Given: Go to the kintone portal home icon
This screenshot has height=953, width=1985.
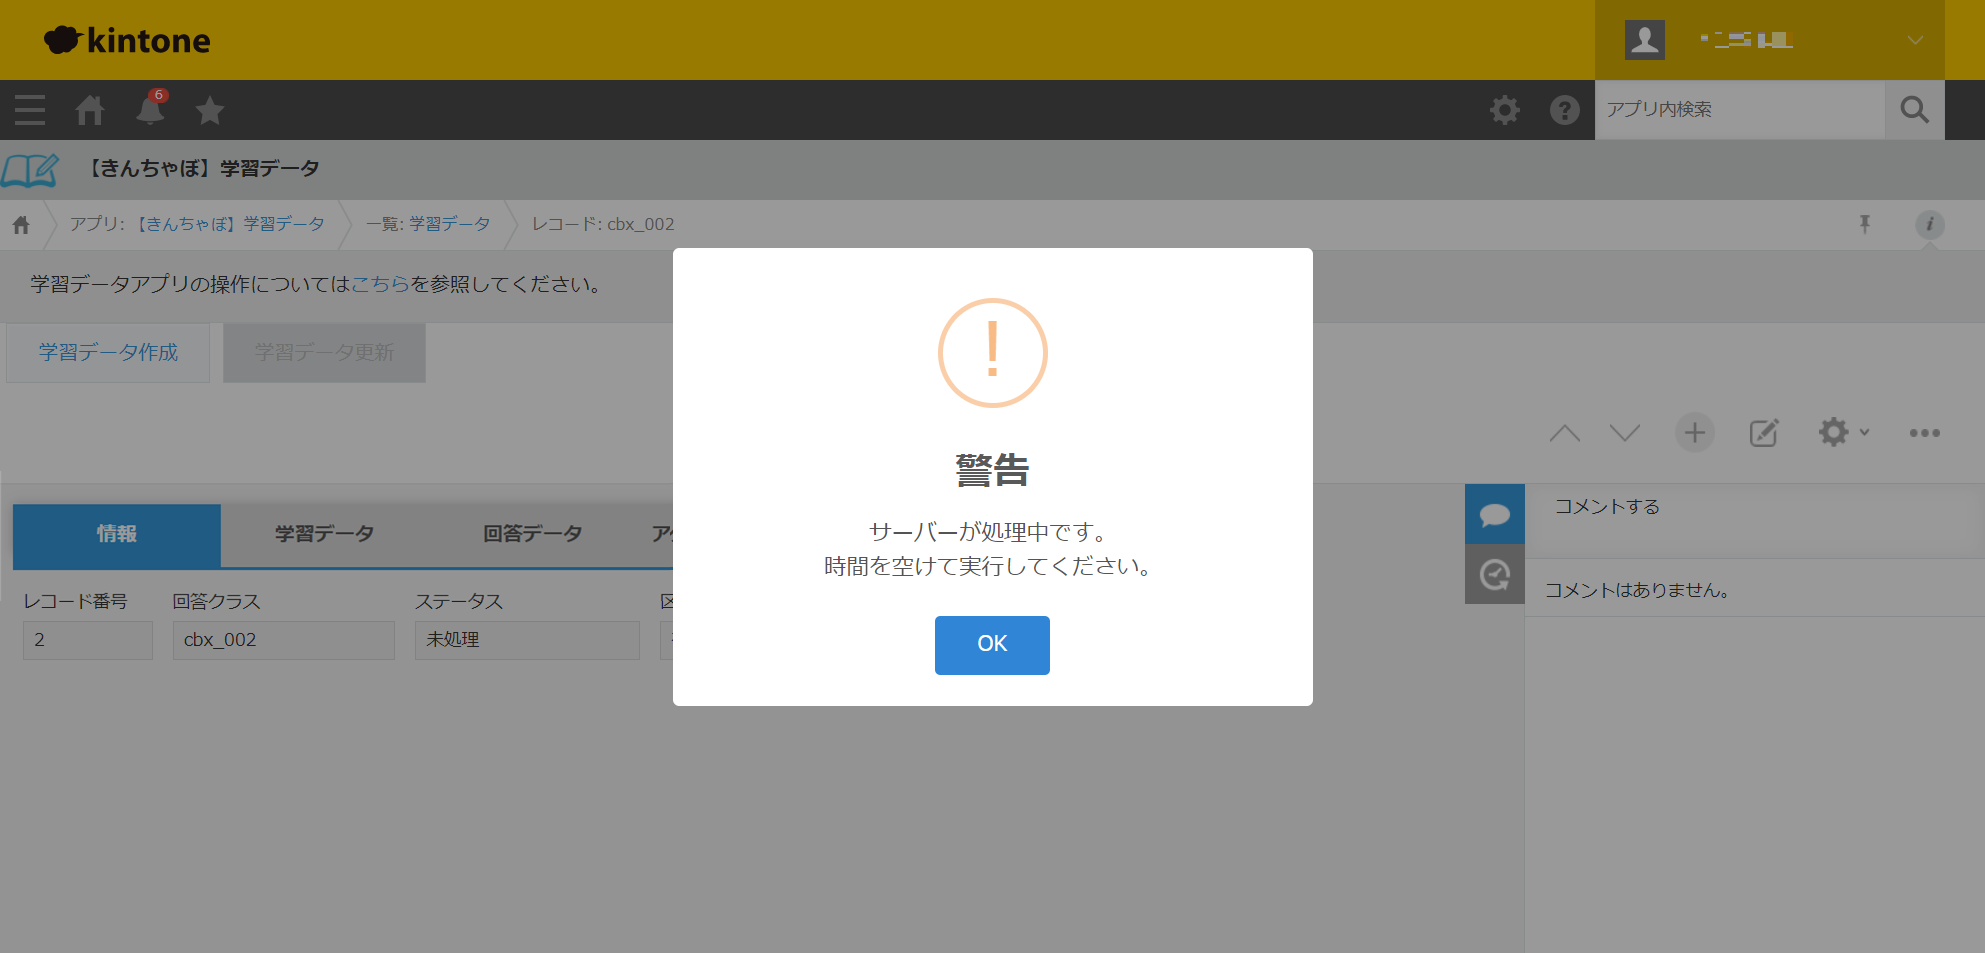Looking at the screenshot, I should [90, 110].
